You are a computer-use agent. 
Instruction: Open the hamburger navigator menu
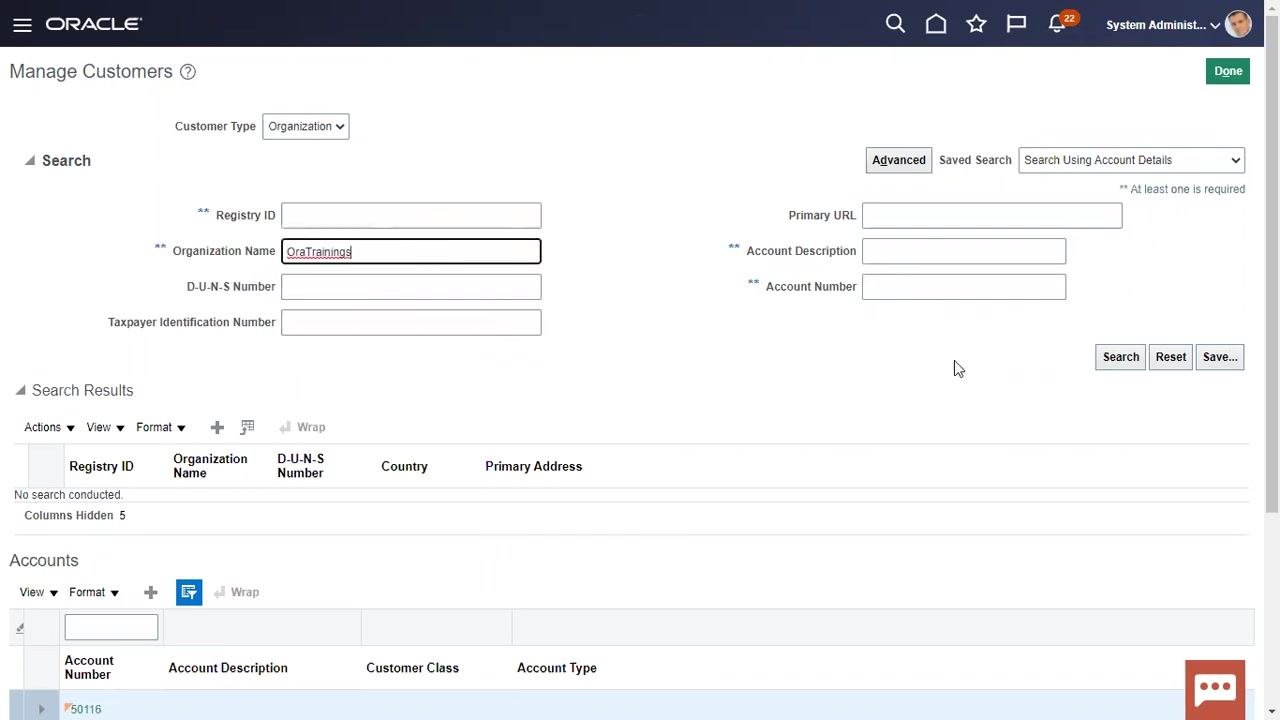click(22, 25)
